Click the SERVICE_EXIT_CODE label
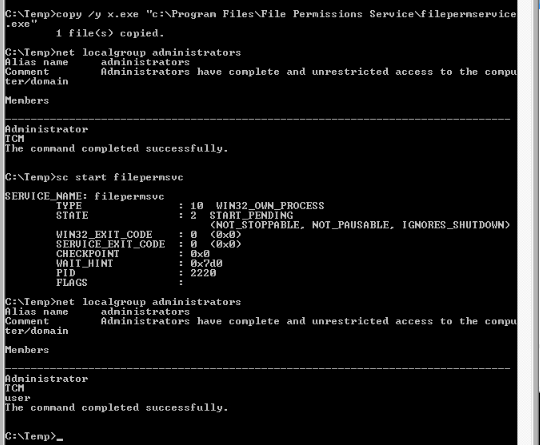This screenshot has width=540, height=445. pos(111,244)
